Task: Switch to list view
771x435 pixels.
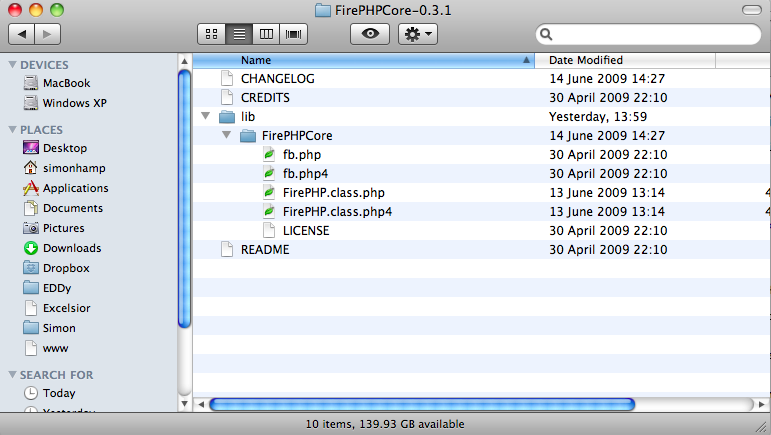Action: click(x=239, y=34)
